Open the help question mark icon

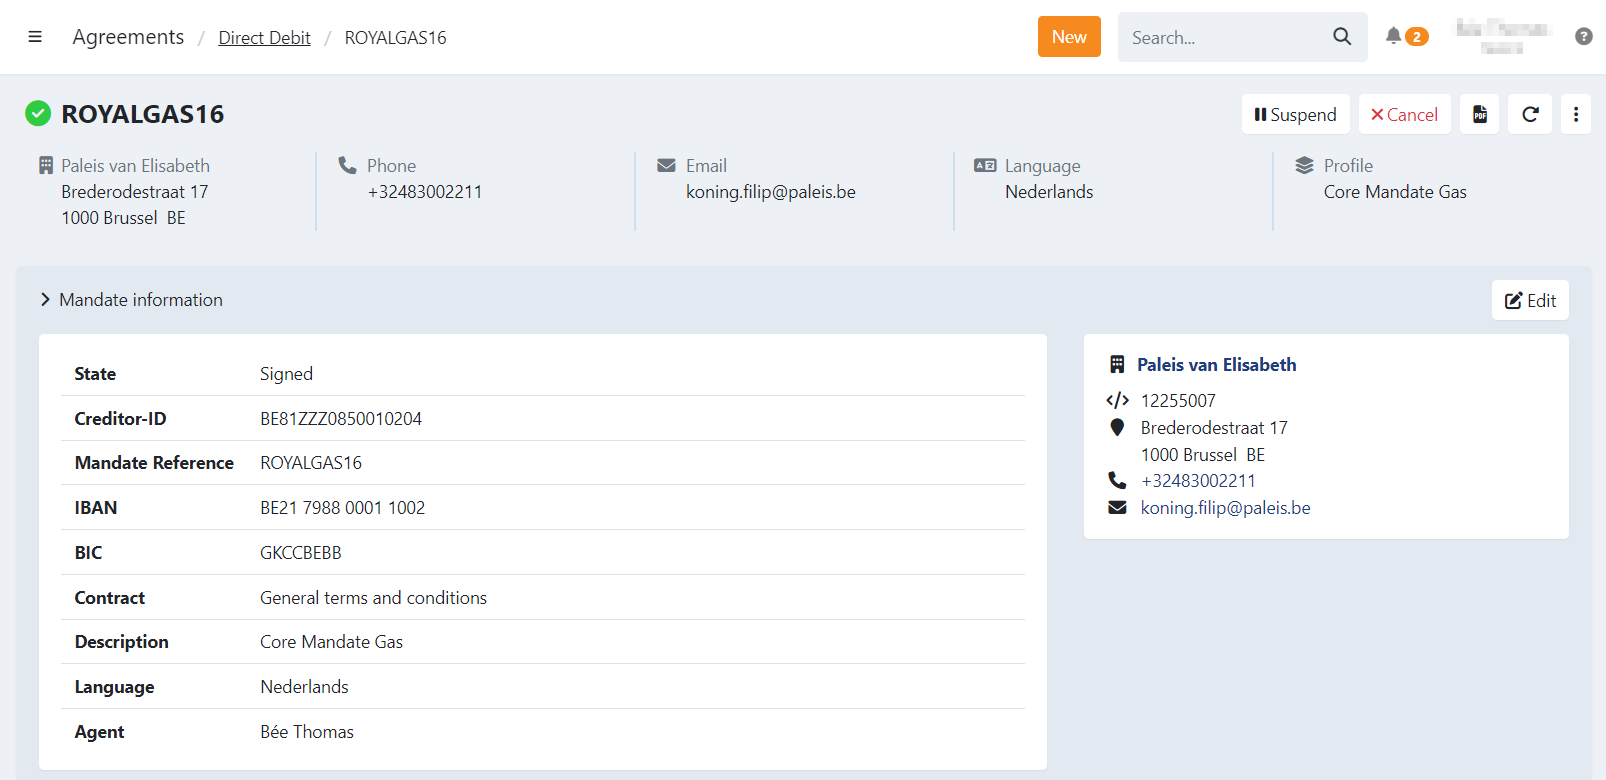(1583, 37)
